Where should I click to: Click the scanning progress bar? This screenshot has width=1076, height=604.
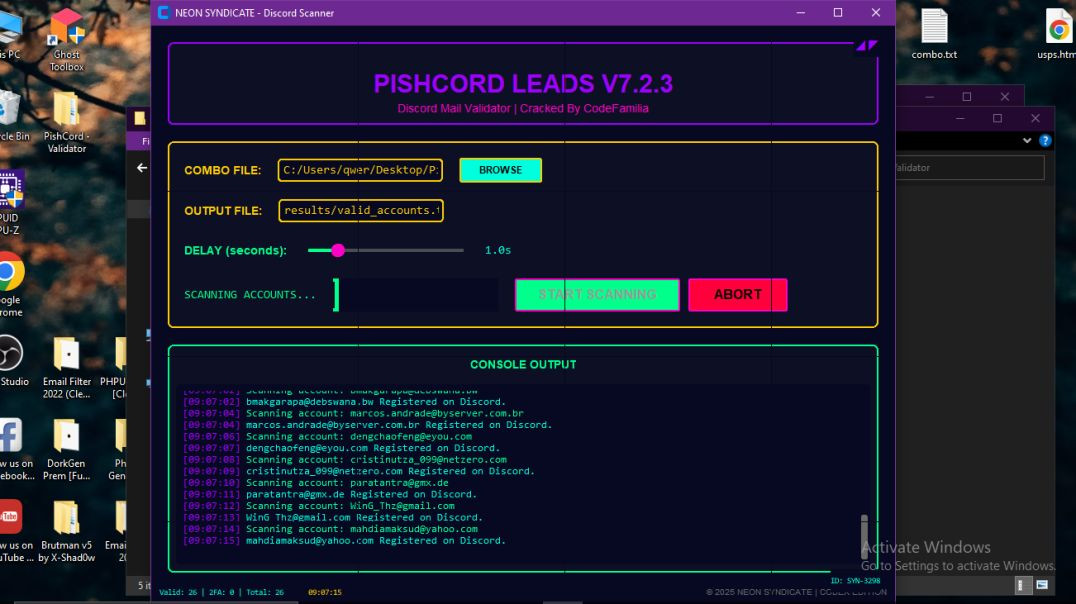coord(416,294)
